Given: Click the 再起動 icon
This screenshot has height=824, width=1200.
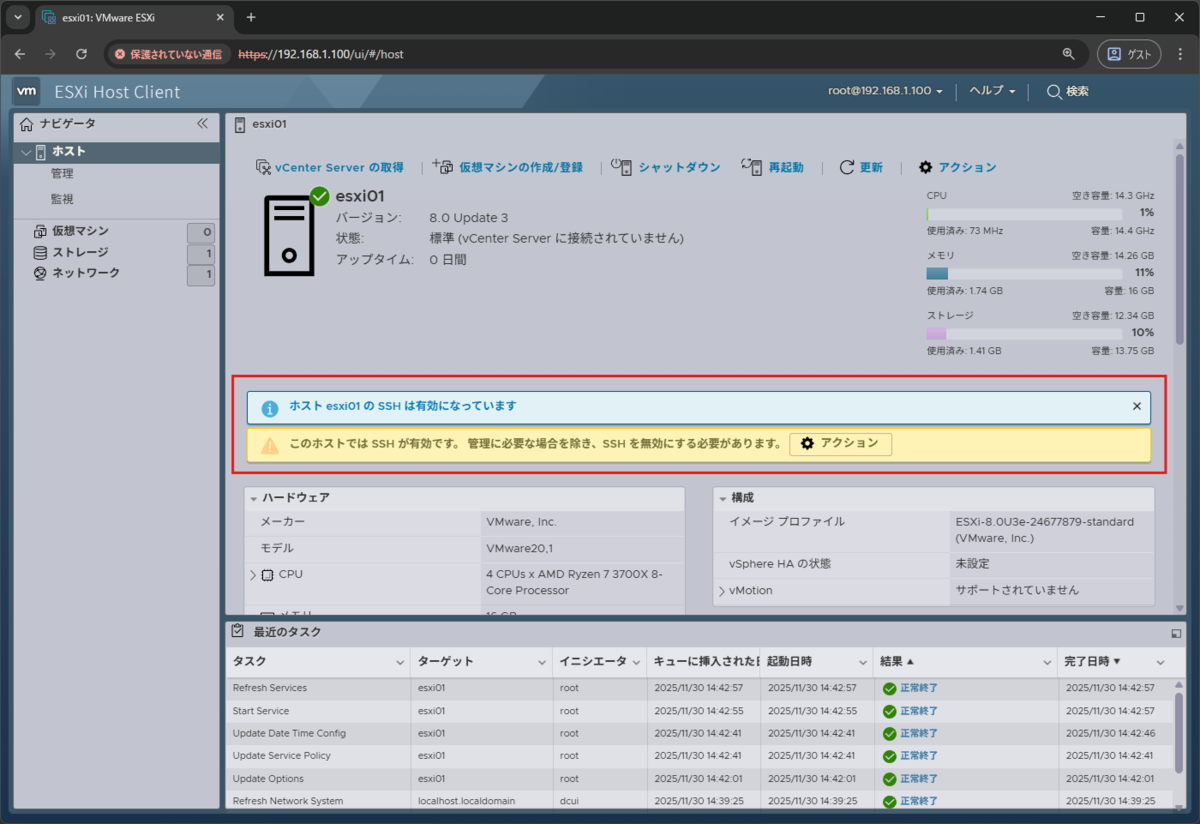Looking at the screenshot, I should (750, 167).
